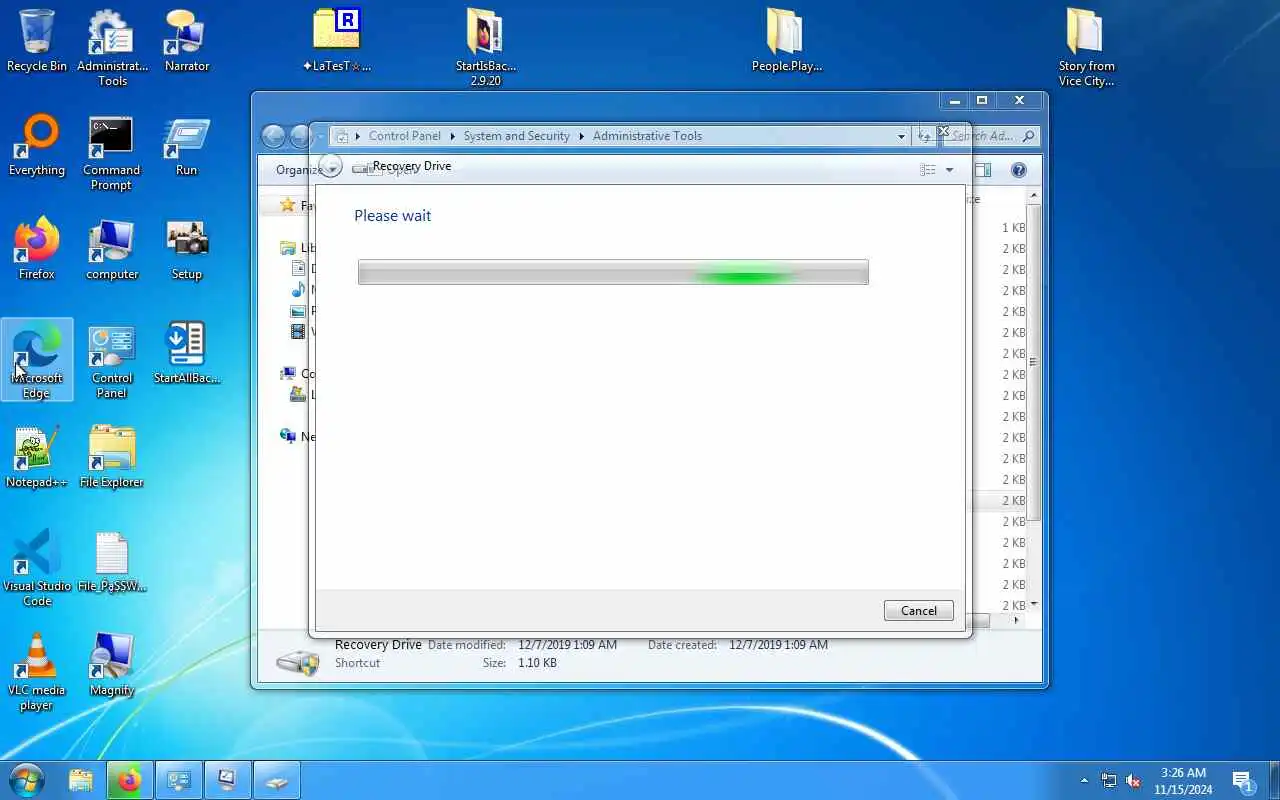Open the Run desktop shortcut
Screen dimensions: 1280x800
click(x=187, y=146)
